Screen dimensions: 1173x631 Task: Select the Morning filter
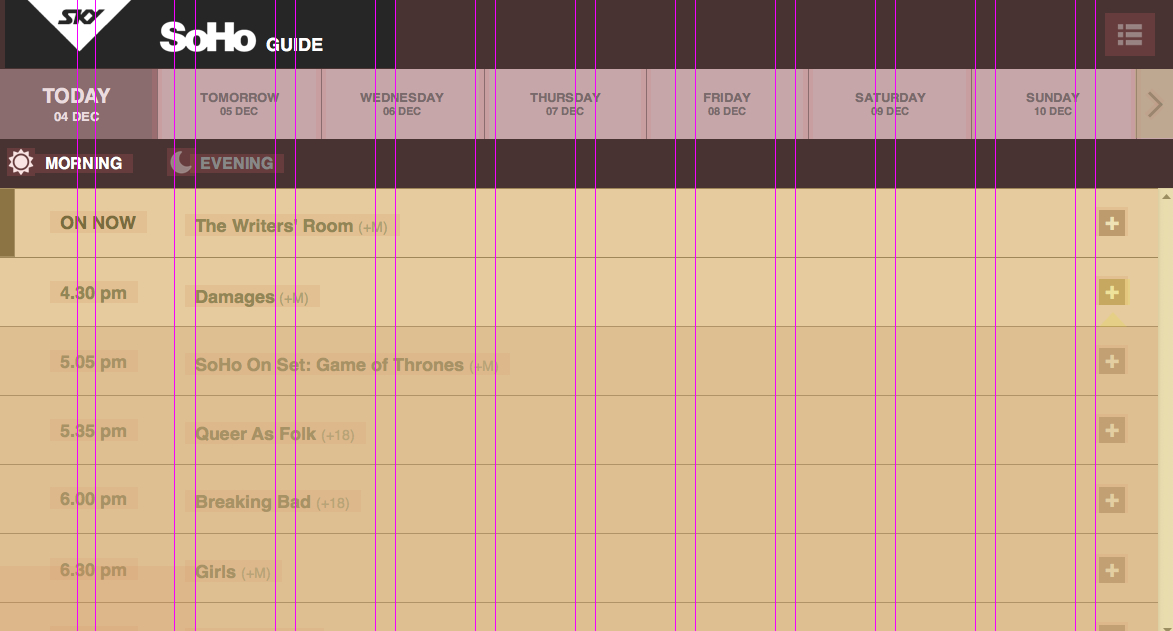click(x=70, y=163)
